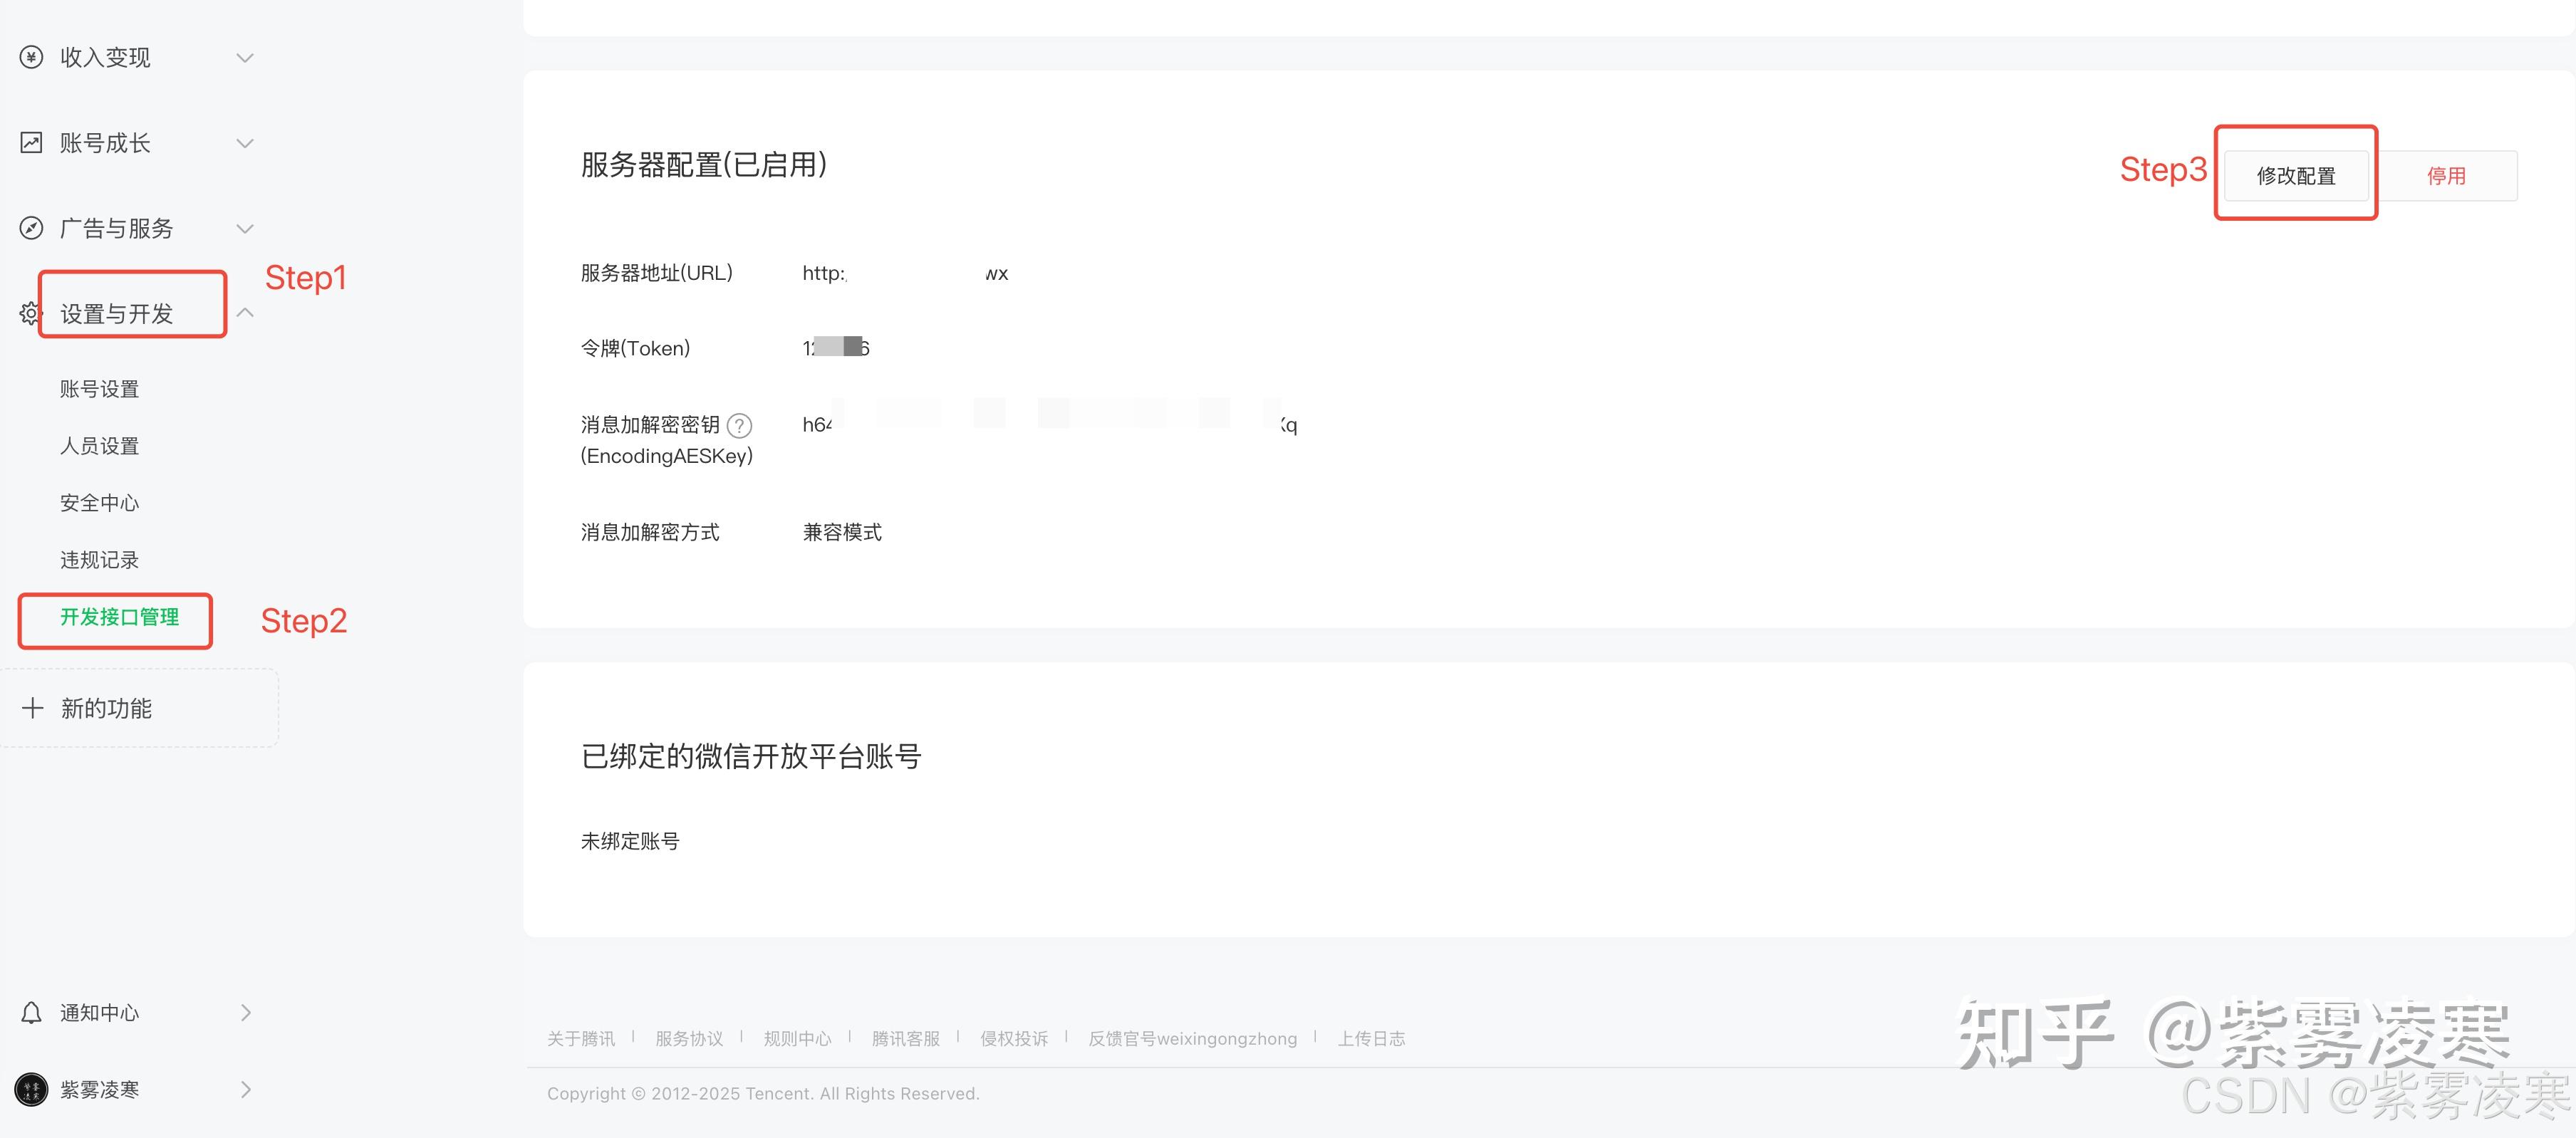The image size is (2576, 1138).
Task: Open the arrow next to 通知中心
Action: point(246,1013)
